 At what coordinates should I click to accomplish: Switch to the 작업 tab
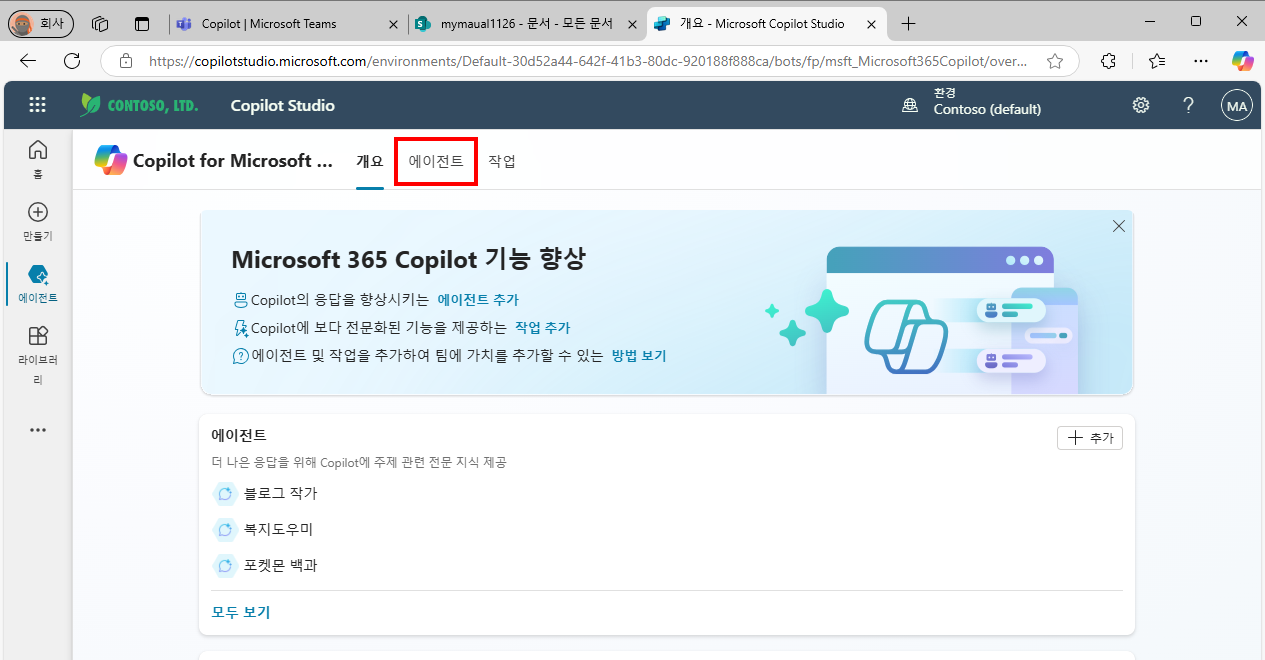tap(502, 161)
